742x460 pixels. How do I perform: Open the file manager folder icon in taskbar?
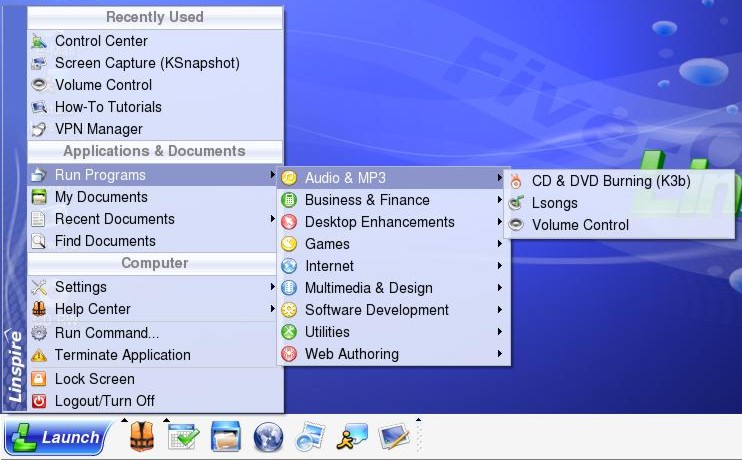[226, 437]
